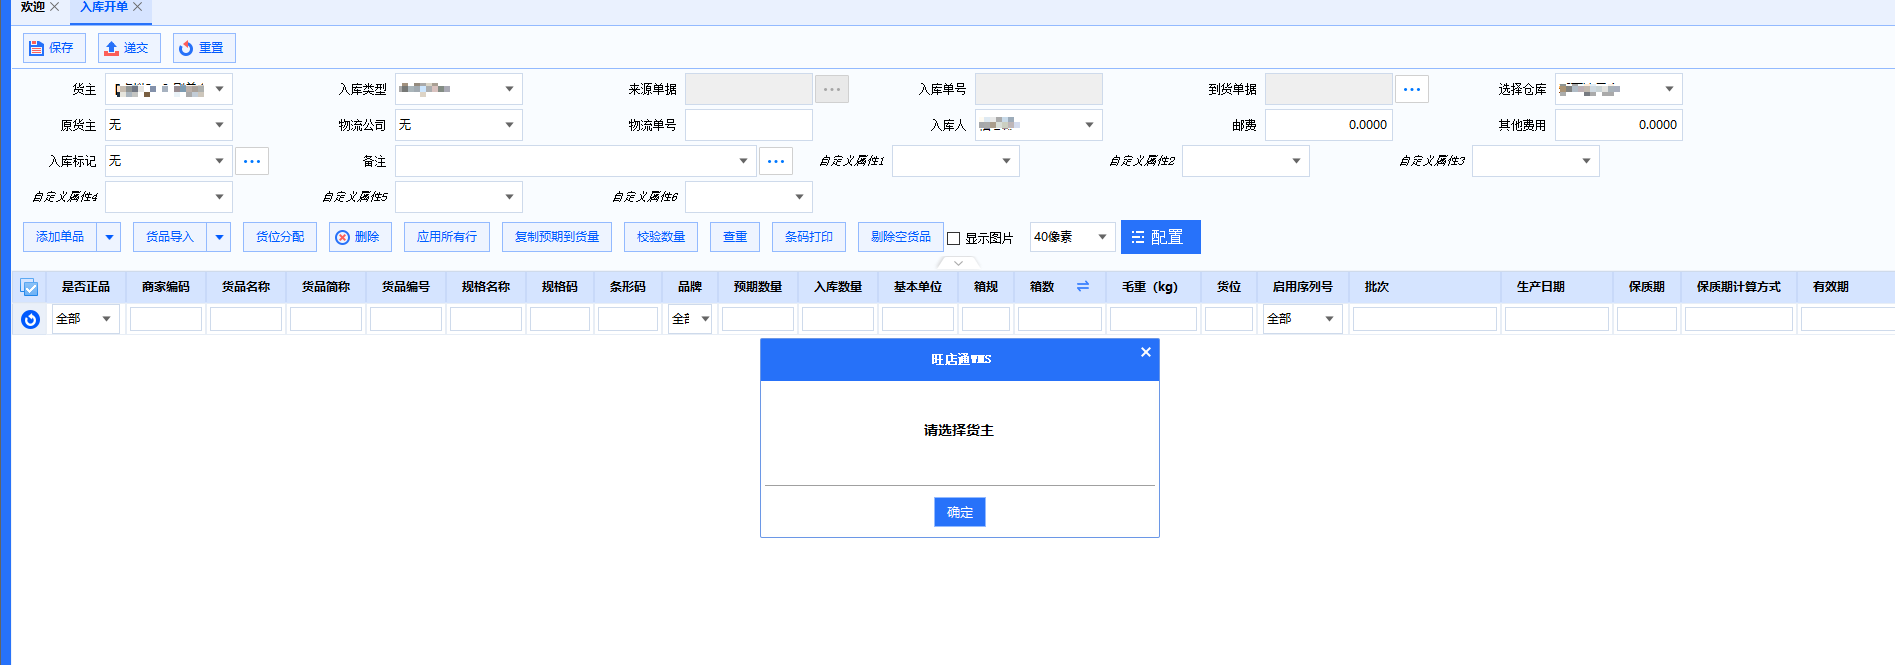Open the 货主 dropdown
The width and height of the screenshot is (1895, 665).
[219, 89]
